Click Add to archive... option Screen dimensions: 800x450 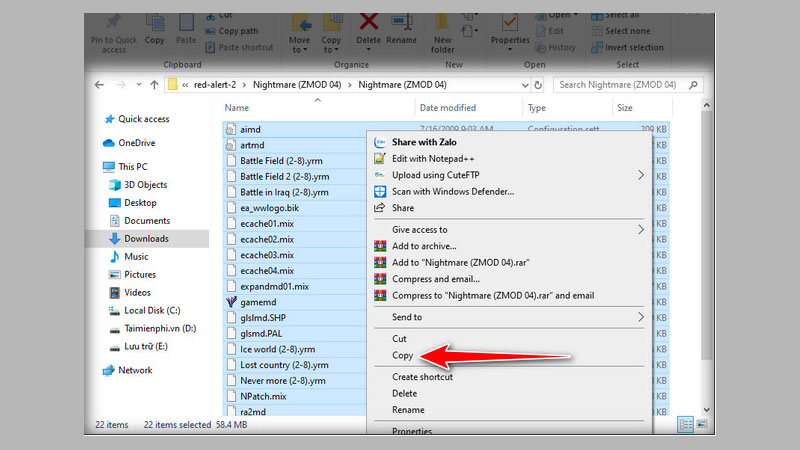pos(424,246)
